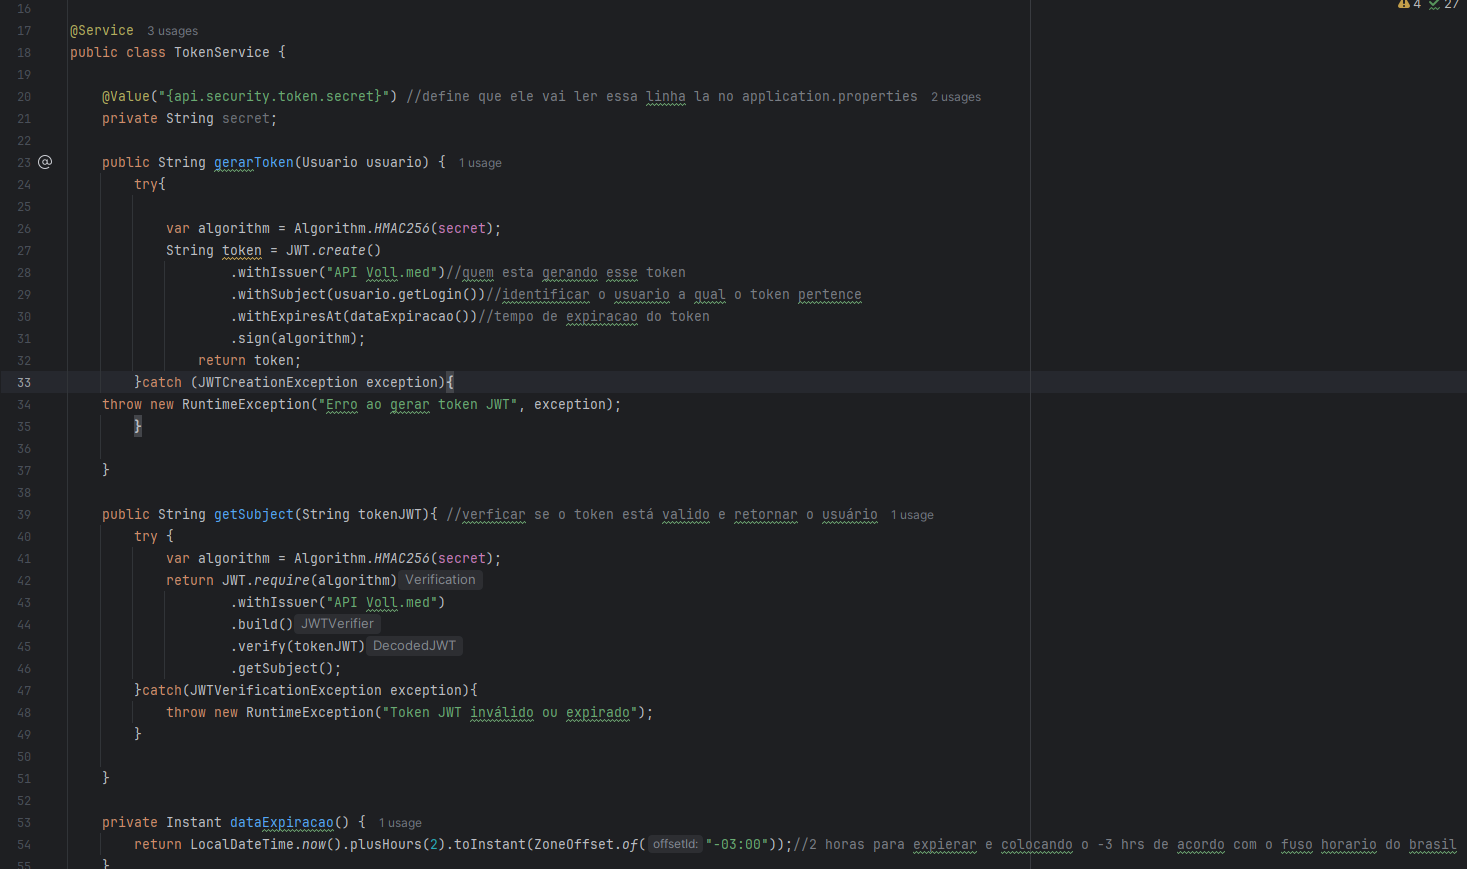Click the @Value annotation
This screenshot has height=869, width=1467.
click(126, 96)
